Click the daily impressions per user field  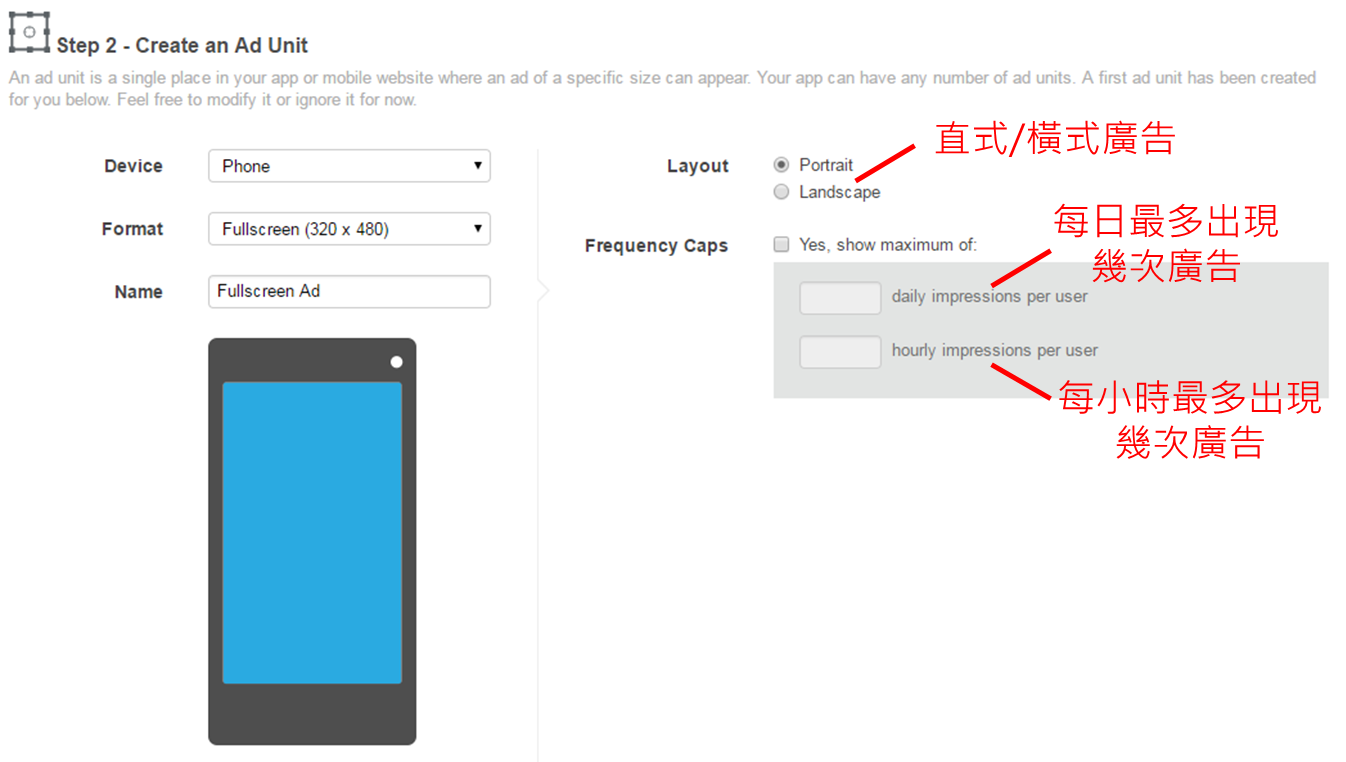tap(840, 297)
